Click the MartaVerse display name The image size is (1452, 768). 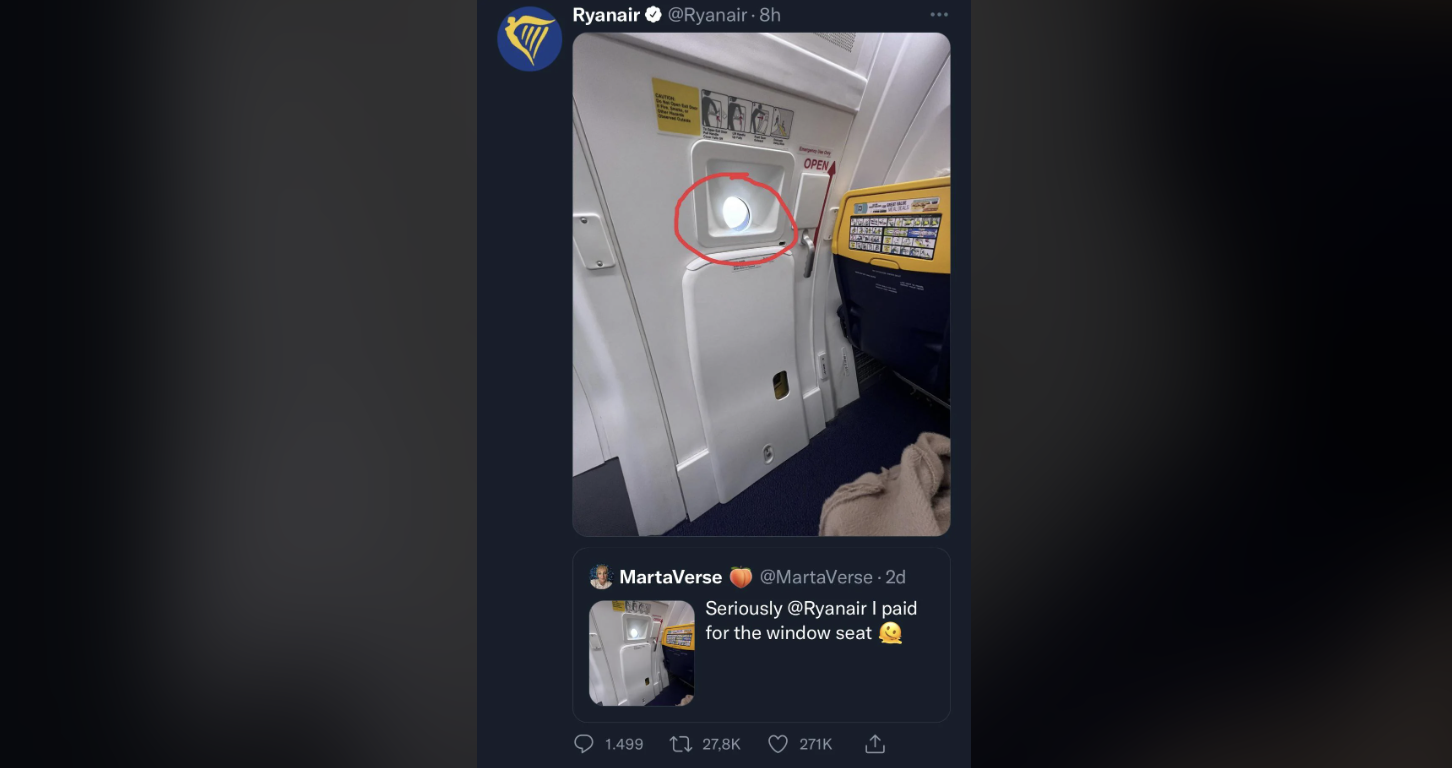[x=670, y=577]
